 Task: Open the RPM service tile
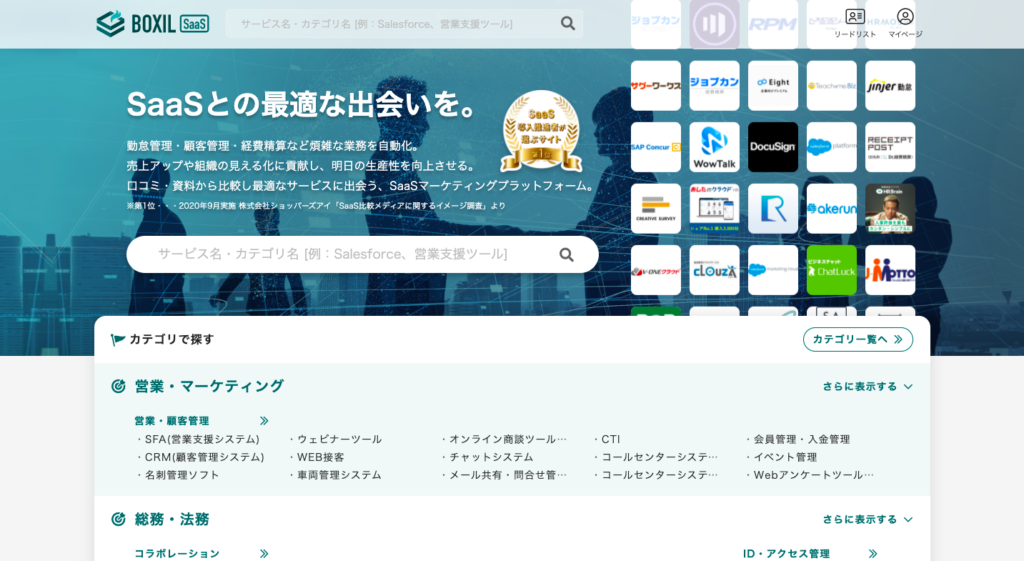[773, 24]
